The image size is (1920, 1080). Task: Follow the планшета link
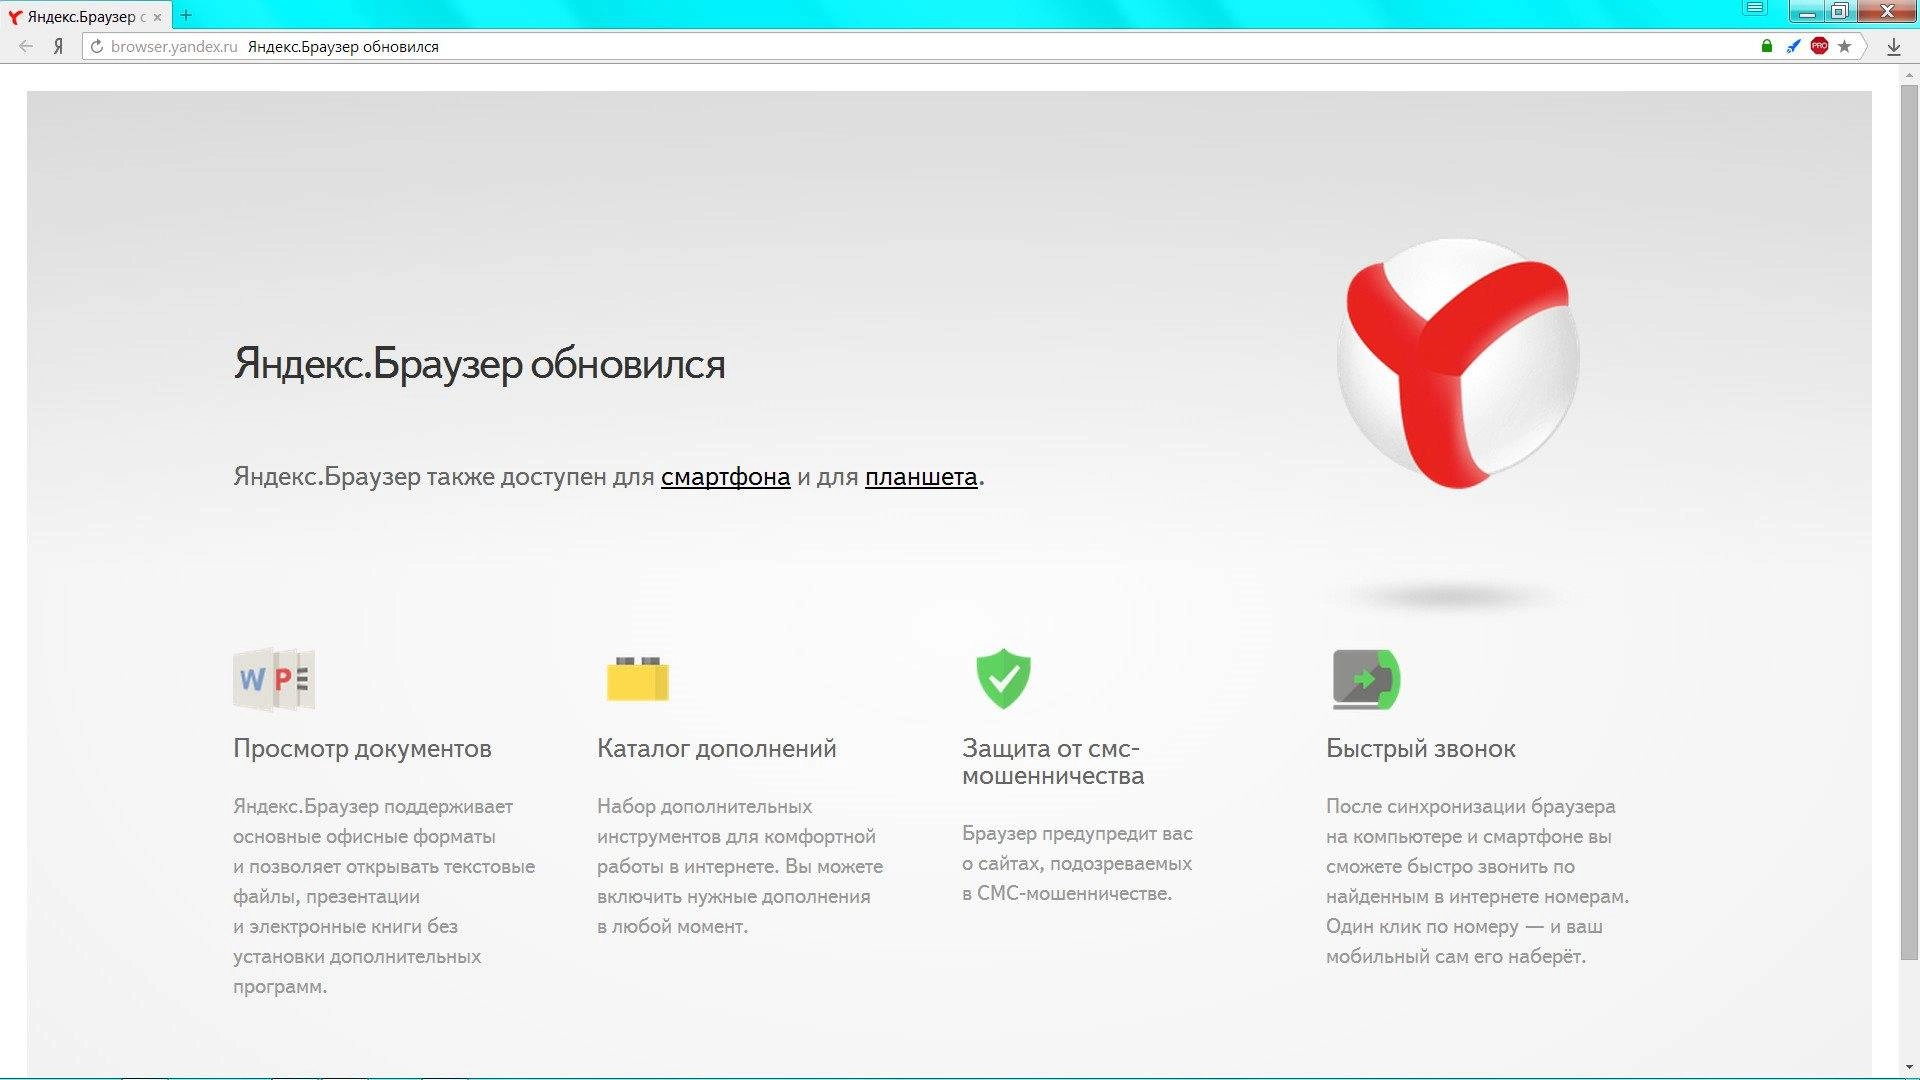[921, 477]
